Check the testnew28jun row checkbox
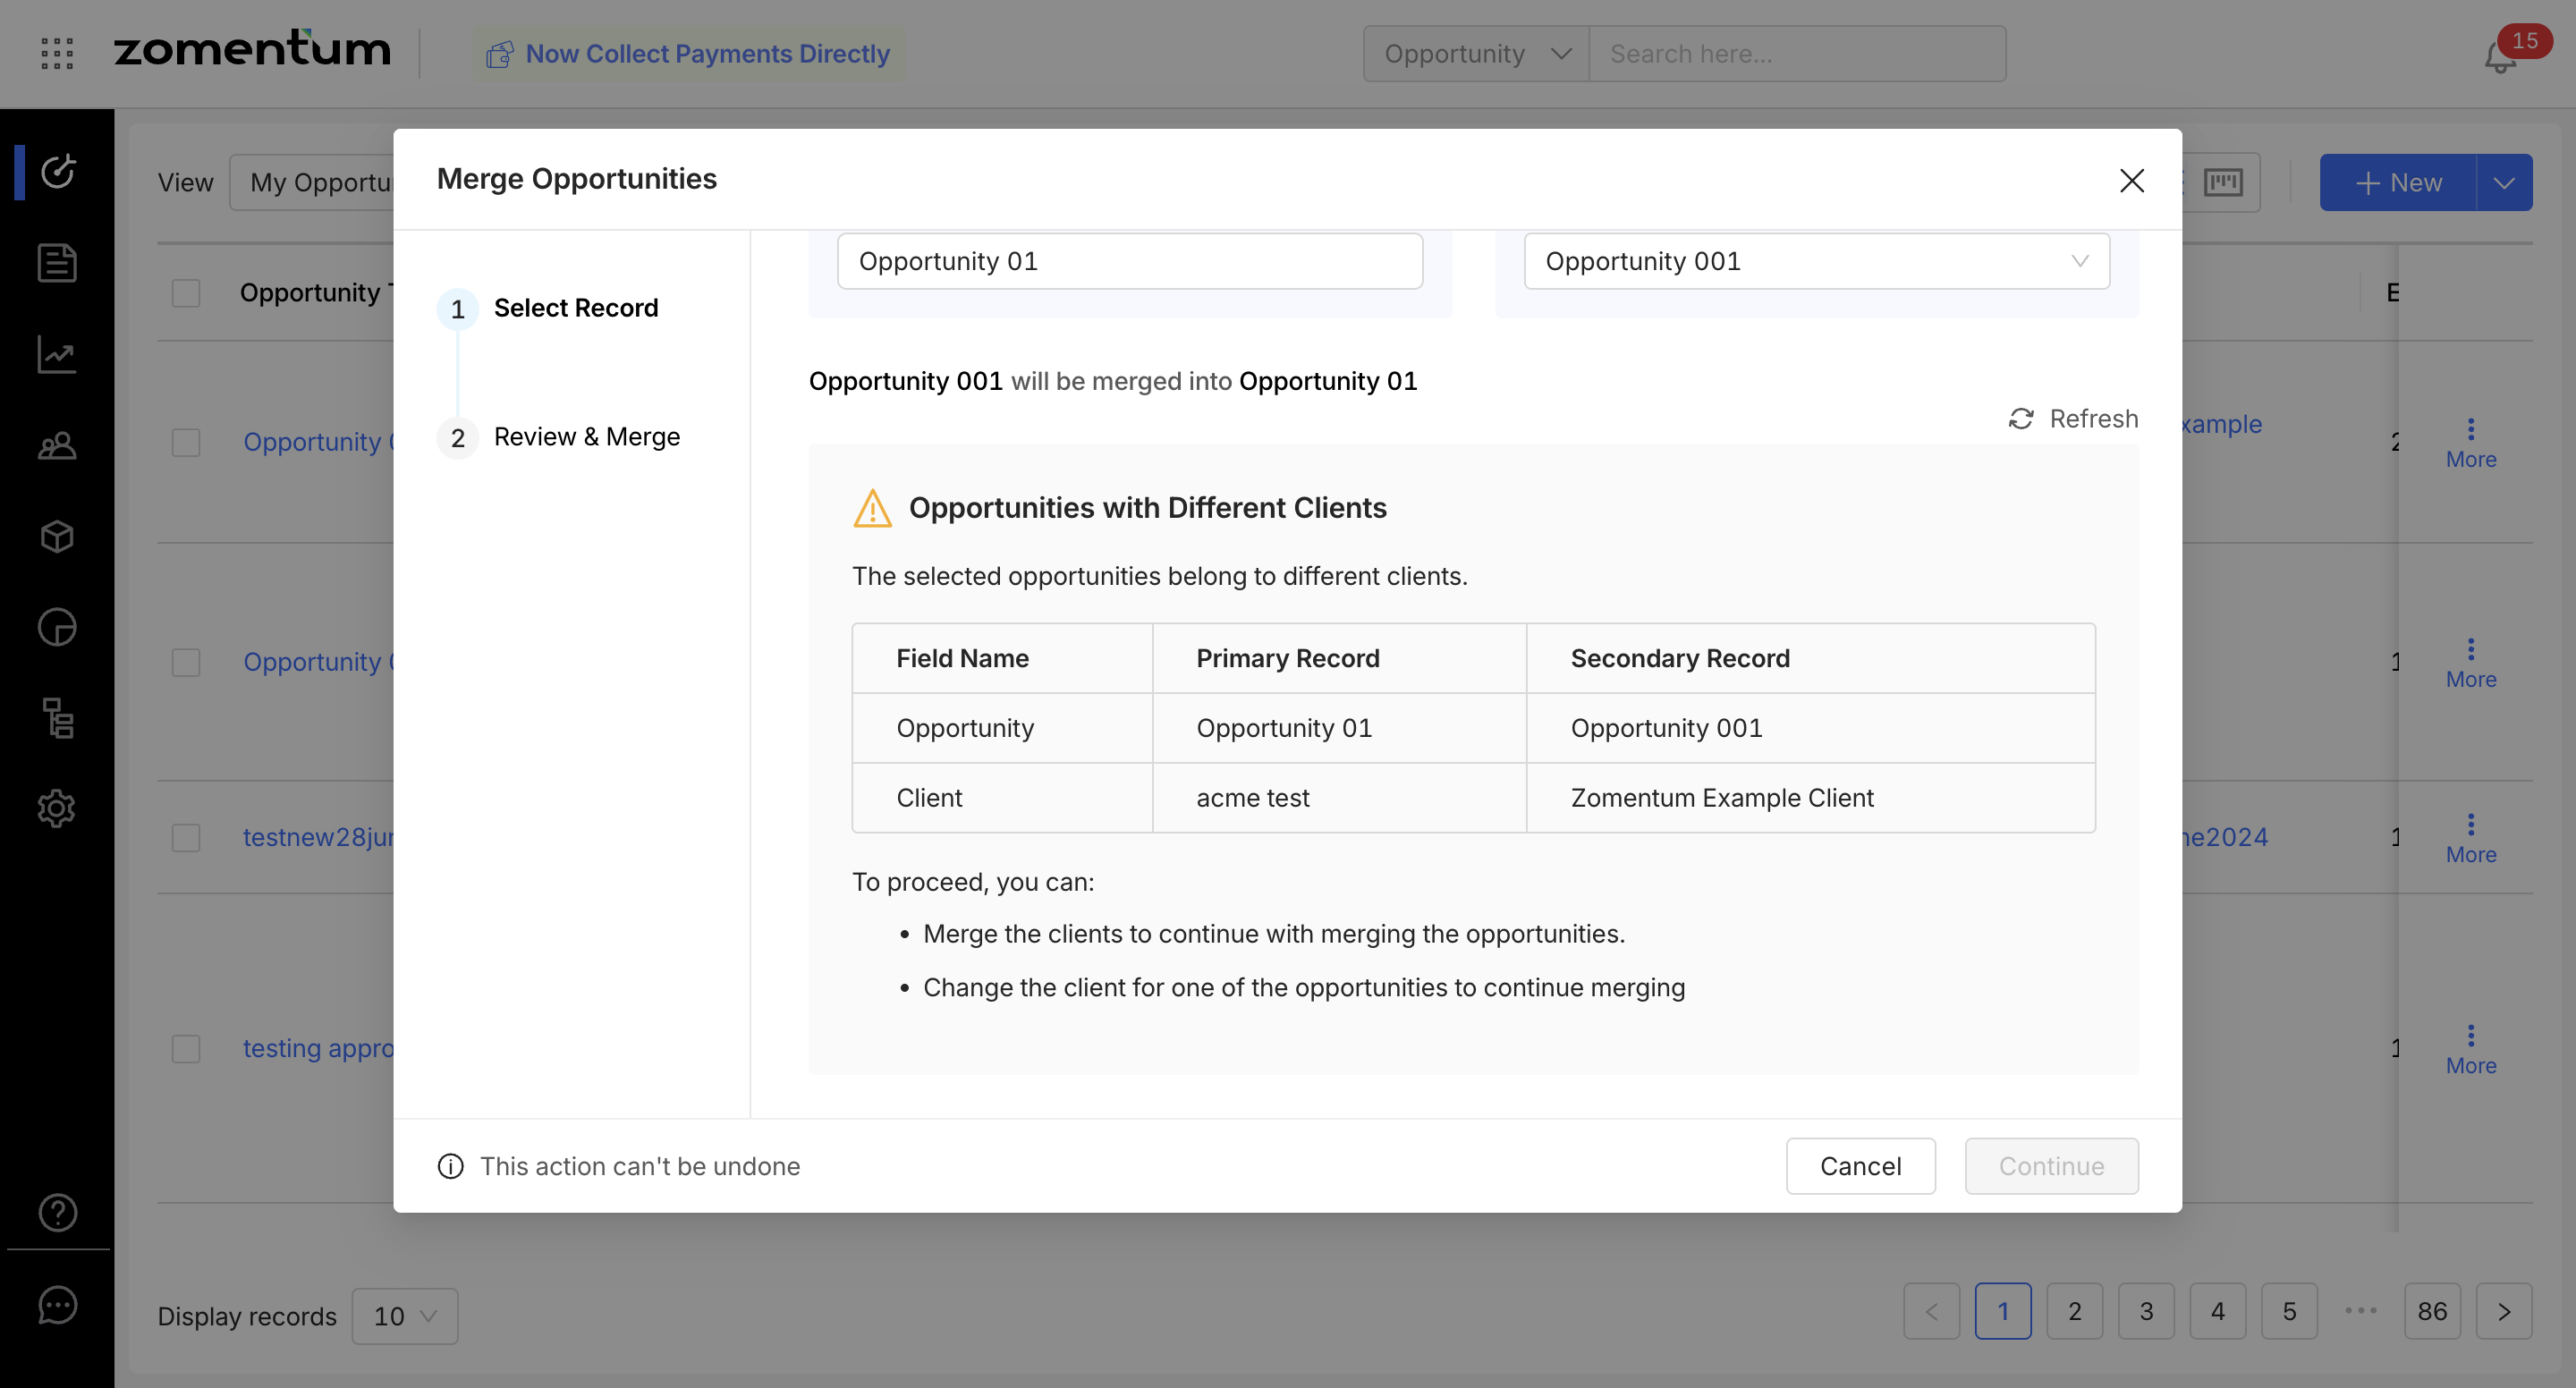This screenshot has width=2576, height=1388. click(186, 837)
